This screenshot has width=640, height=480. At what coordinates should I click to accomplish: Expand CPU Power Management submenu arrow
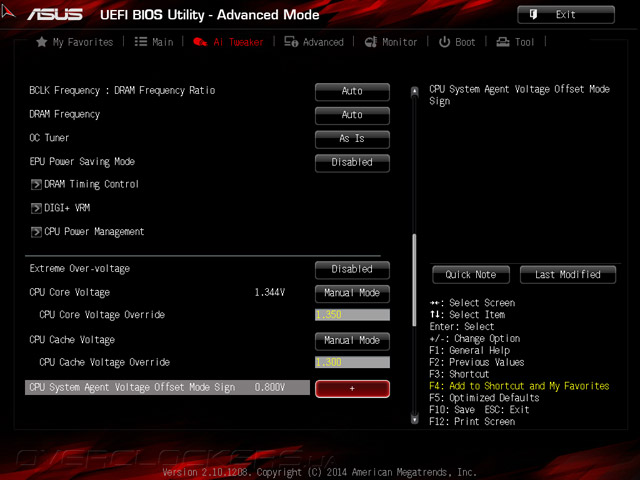coord(36,232)
